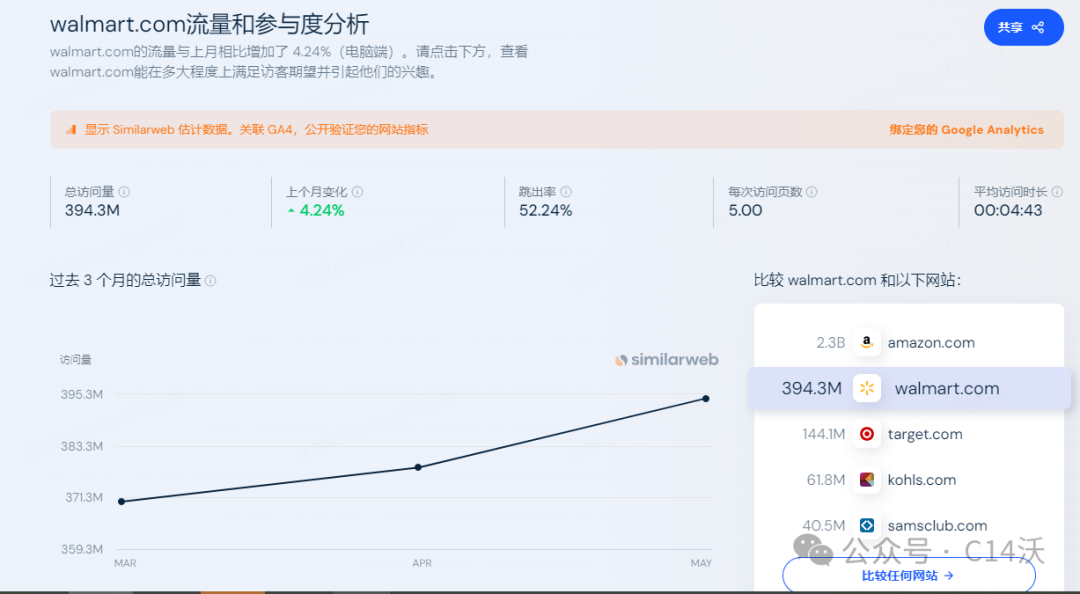Click the 2.3B amazon traffic figure
Screen dimensions: 1080x594
pyautogui.click(x=830, y=342)
